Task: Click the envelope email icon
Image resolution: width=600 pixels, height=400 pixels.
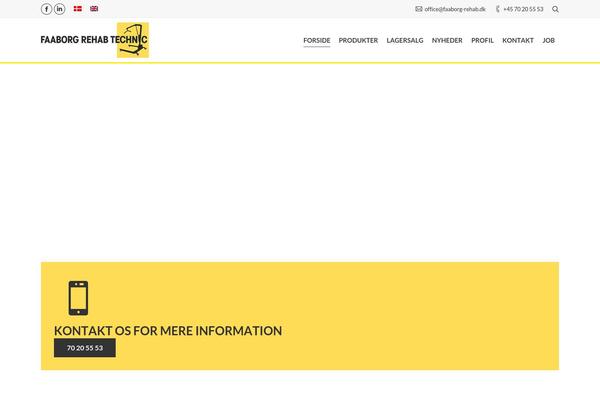Action: point(419,9)
